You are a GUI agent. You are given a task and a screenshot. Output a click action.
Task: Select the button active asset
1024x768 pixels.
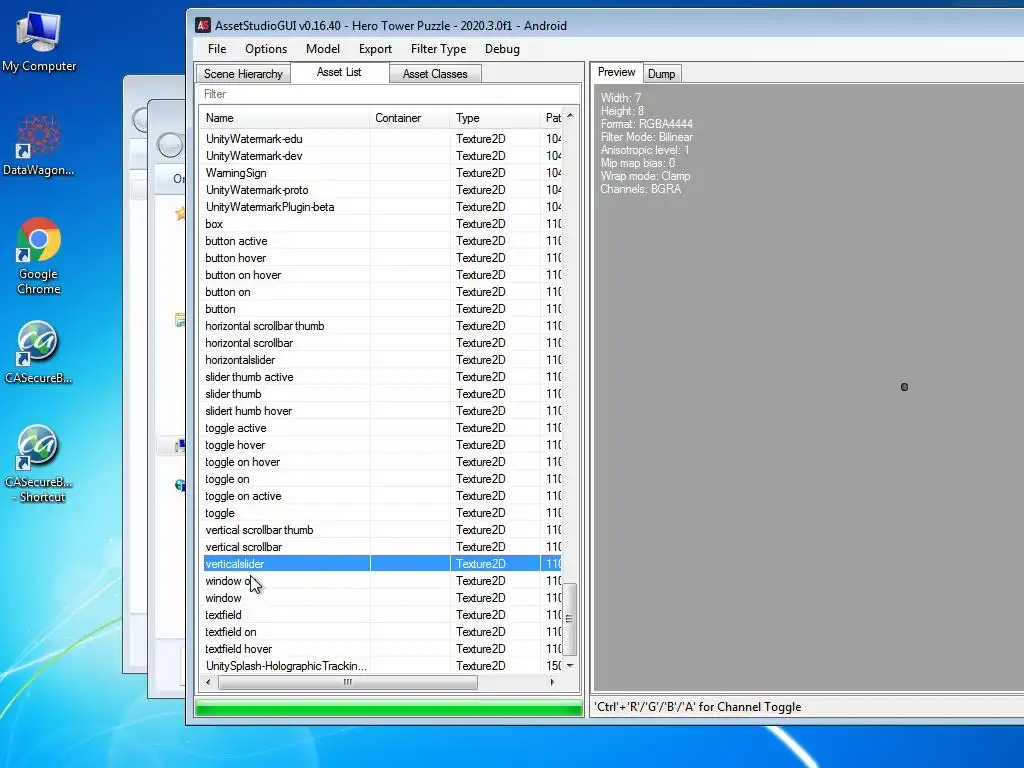pyautogui.click(x=382, y=240)
